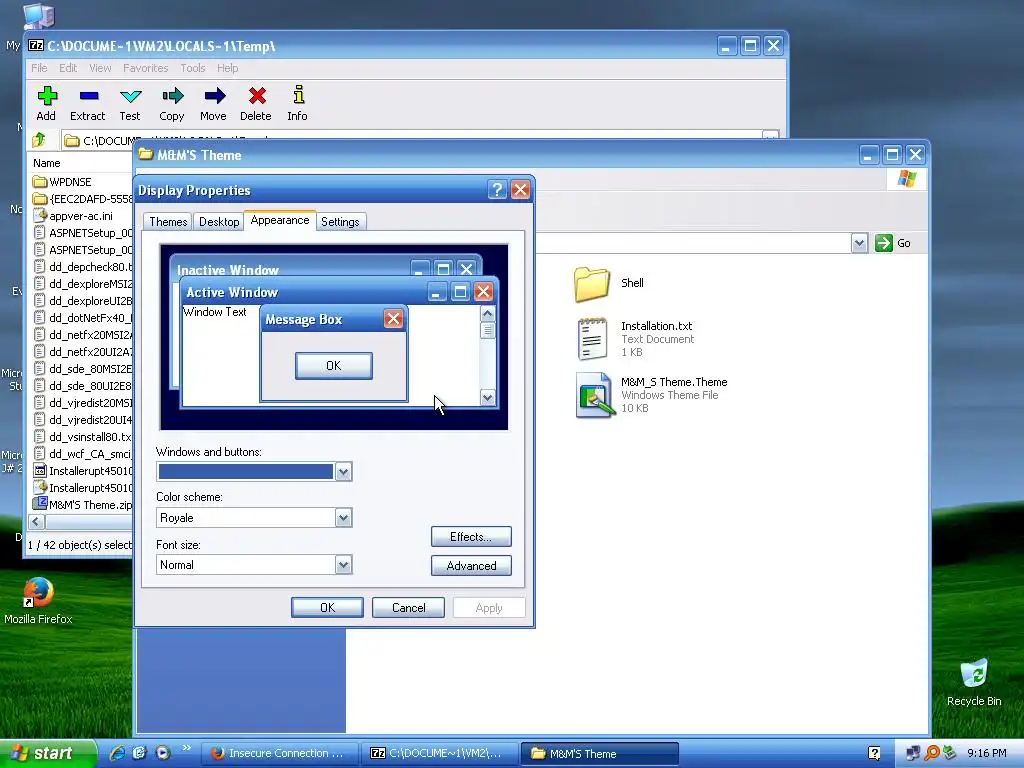Click the Copy icon in 7-Zip toolbar
Image resolution: width=1024 pixels, height=768 pixels.
(x=172, y=97)
